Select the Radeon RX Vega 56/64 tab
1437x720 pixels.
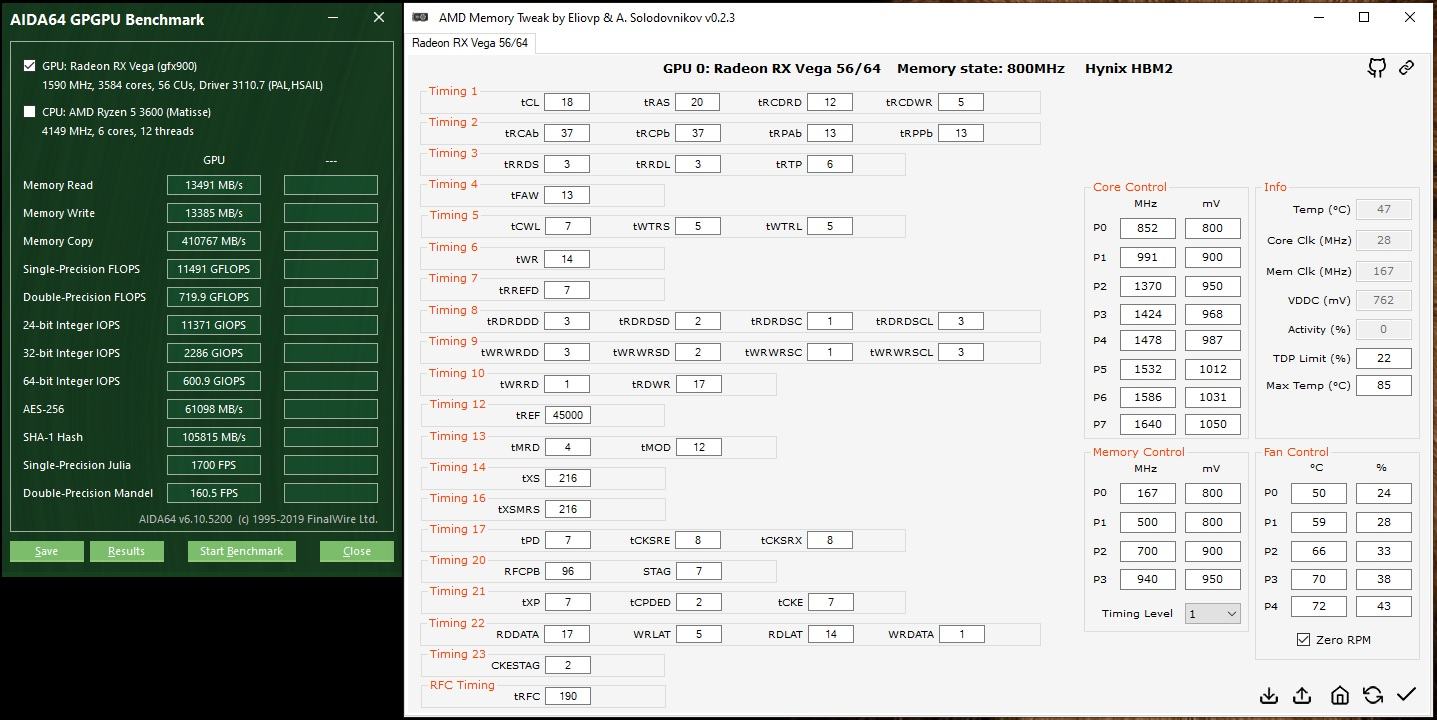[470, 42]
